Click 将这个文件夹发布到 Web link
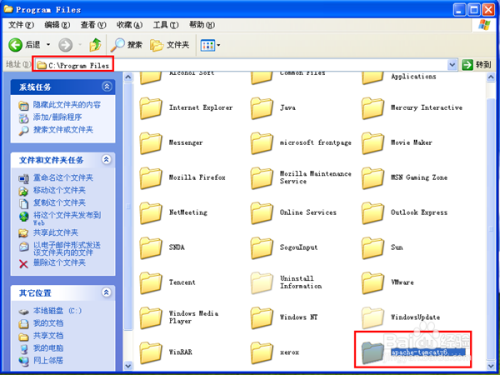 (x=67, y=218)
